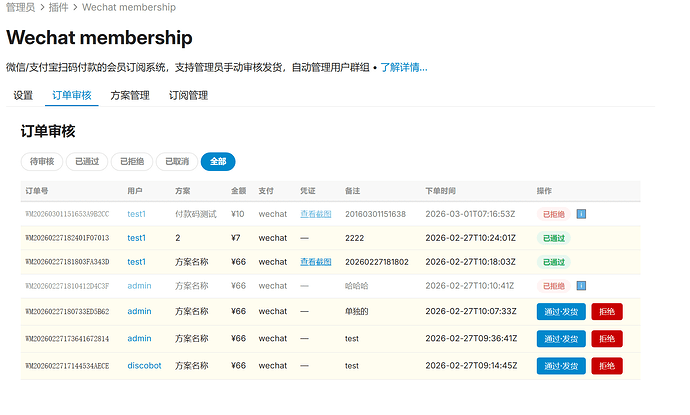Select the 待审核 filter pill

[43, 161]
